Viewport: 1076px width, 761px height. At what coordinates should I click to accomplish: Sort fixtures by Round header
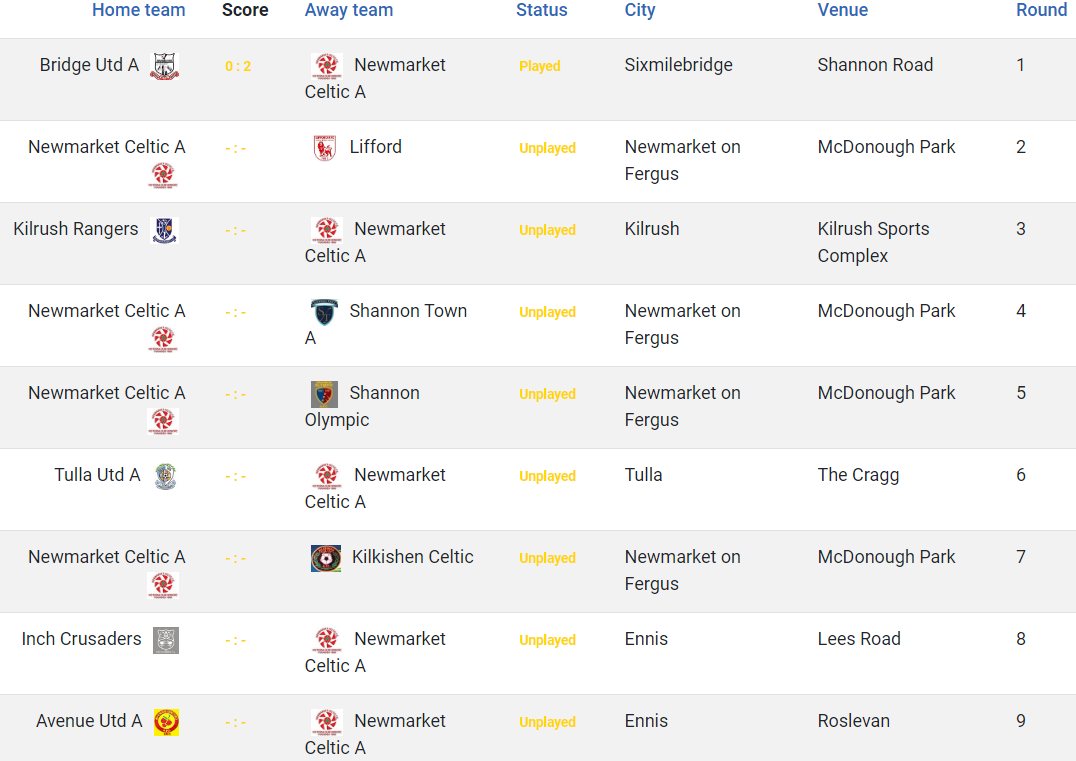pyautogui.click(x=1041, y=10)
